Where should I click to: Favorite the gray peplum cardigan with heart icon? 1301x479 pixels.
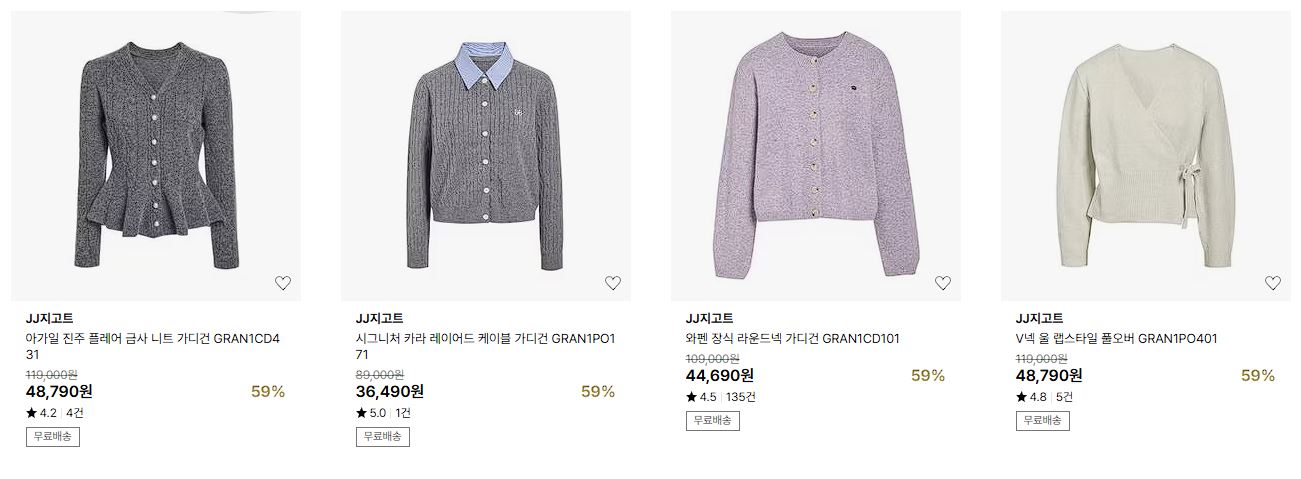coord(283,283)
